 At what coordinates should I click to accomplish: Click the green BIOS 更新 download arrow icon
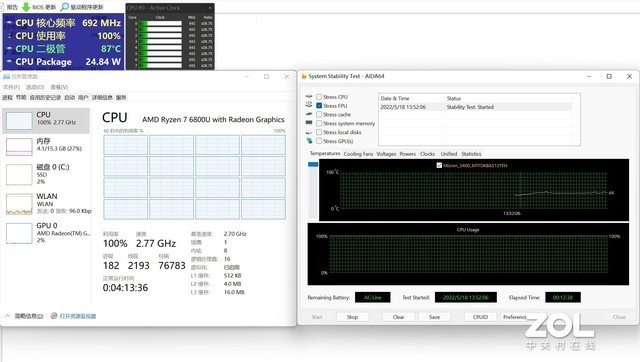[x=26, y=7]
